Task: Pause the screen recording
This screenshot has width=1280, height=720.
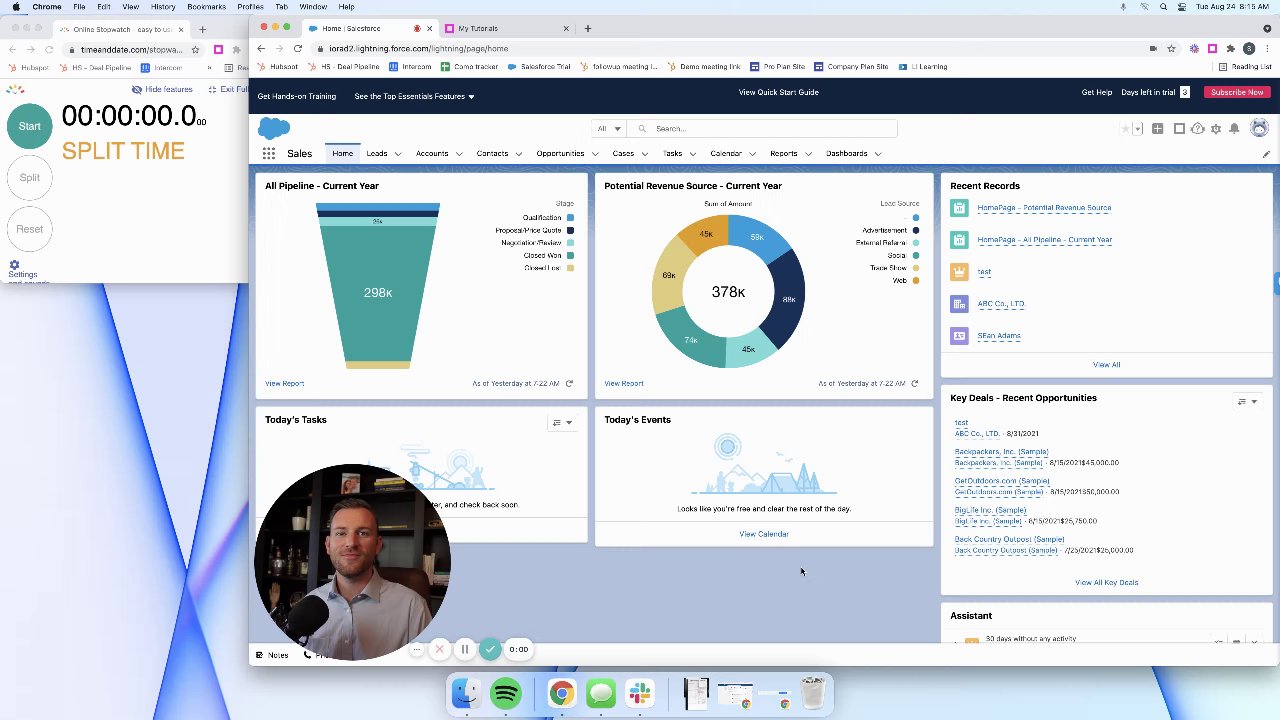Action: point(464,650)
